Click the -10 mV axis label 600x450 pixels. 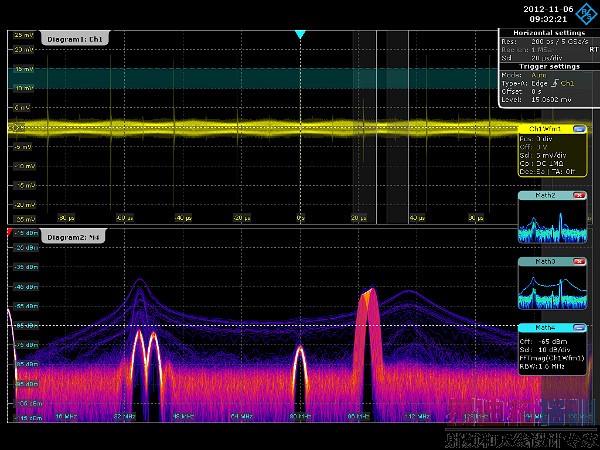(24, 166)
